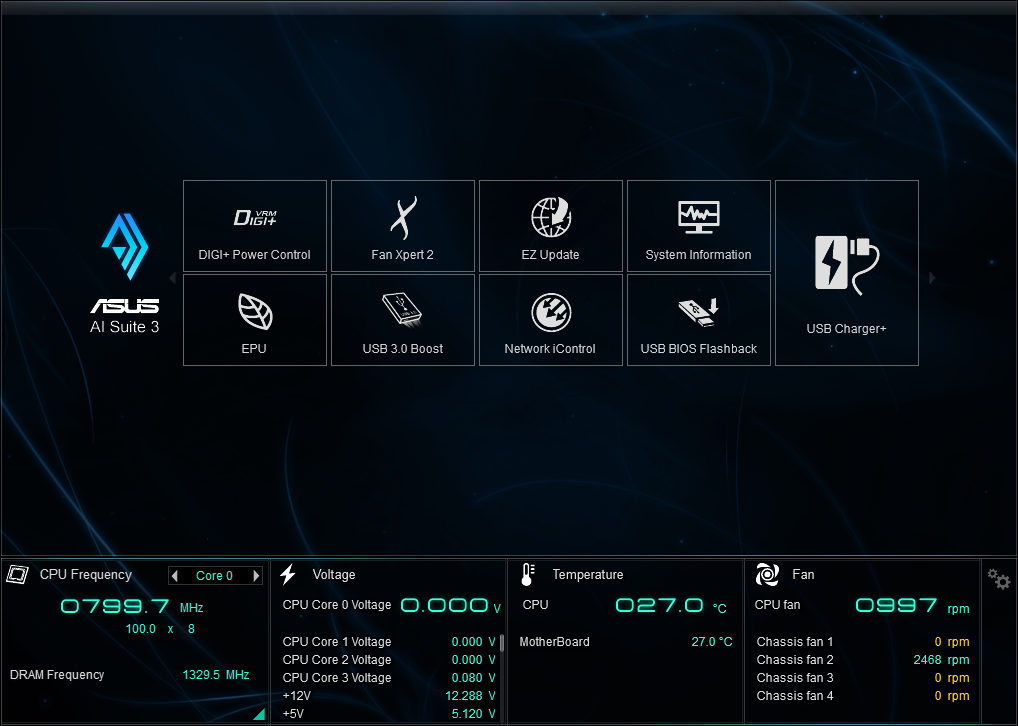Select Chassis fan 3 row
Screen dimensions: 1018x726
863,678
